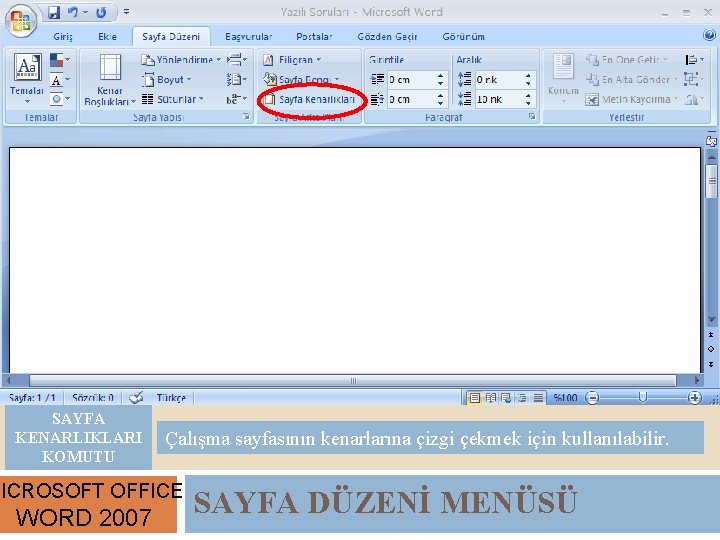Switch to the Ekle tab
This screenshot has height=540, width=720.
tap(107, 37)
